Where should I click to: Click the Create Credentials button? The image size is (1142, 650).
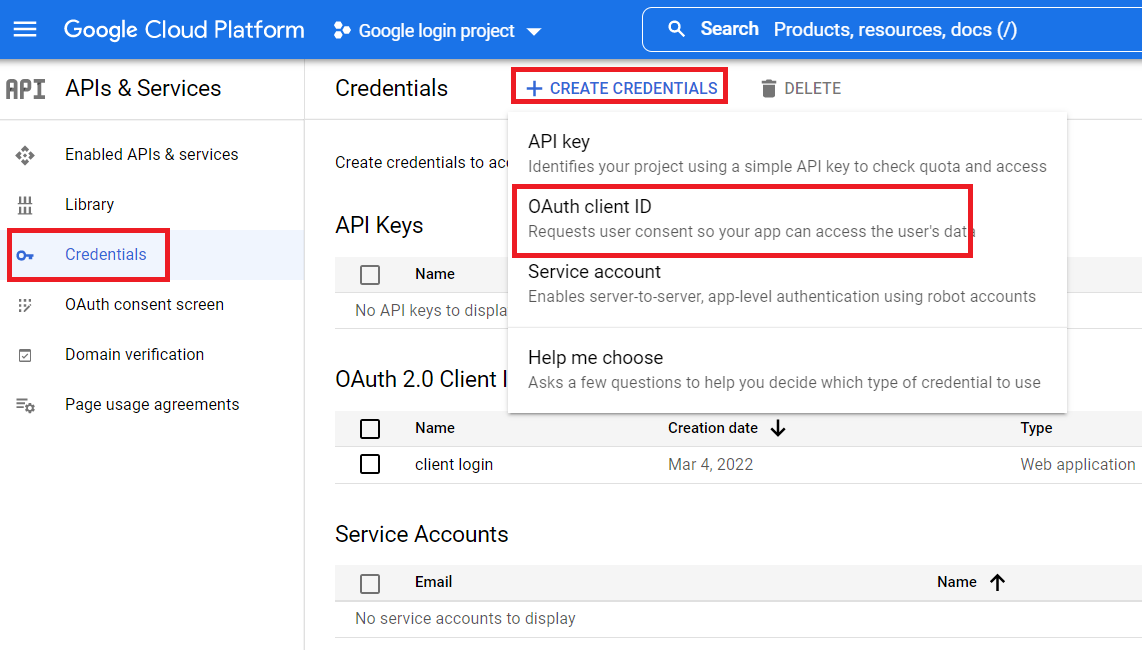(621, 88)
